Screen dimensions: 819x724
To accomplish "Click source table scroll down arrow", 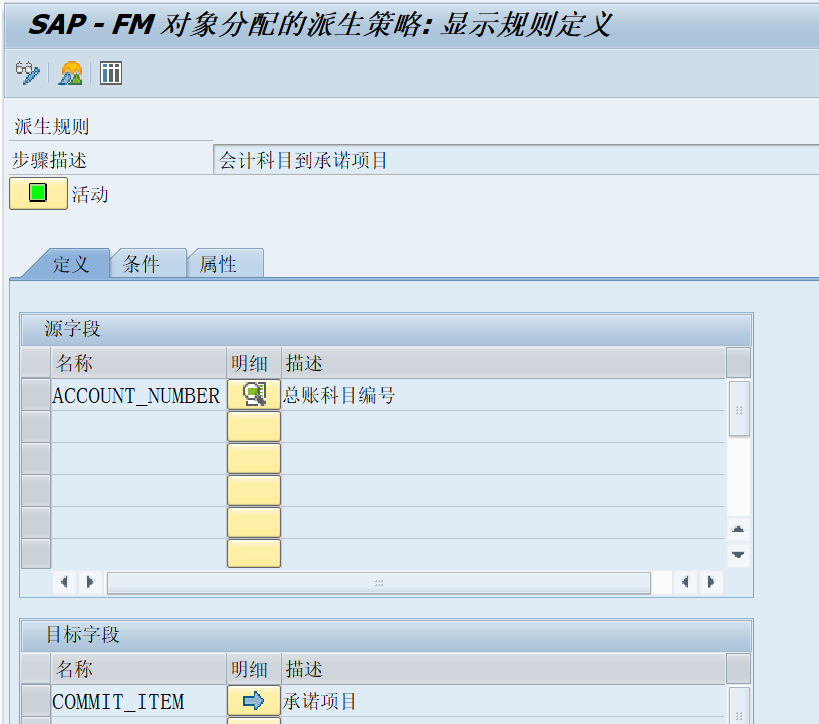I will click(x=738, y=555).
